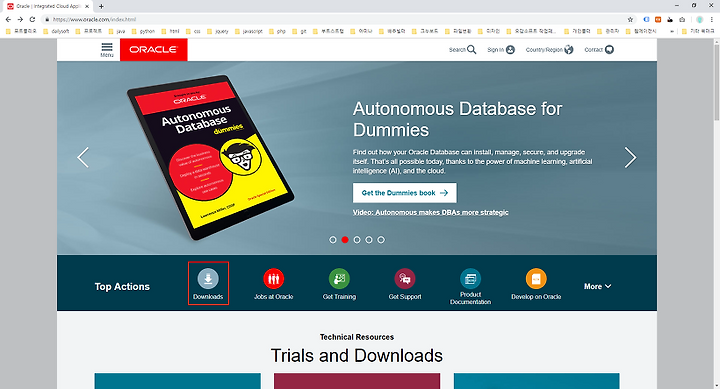
Task: Click the red Oracle logo
Action: coord(153,50)
